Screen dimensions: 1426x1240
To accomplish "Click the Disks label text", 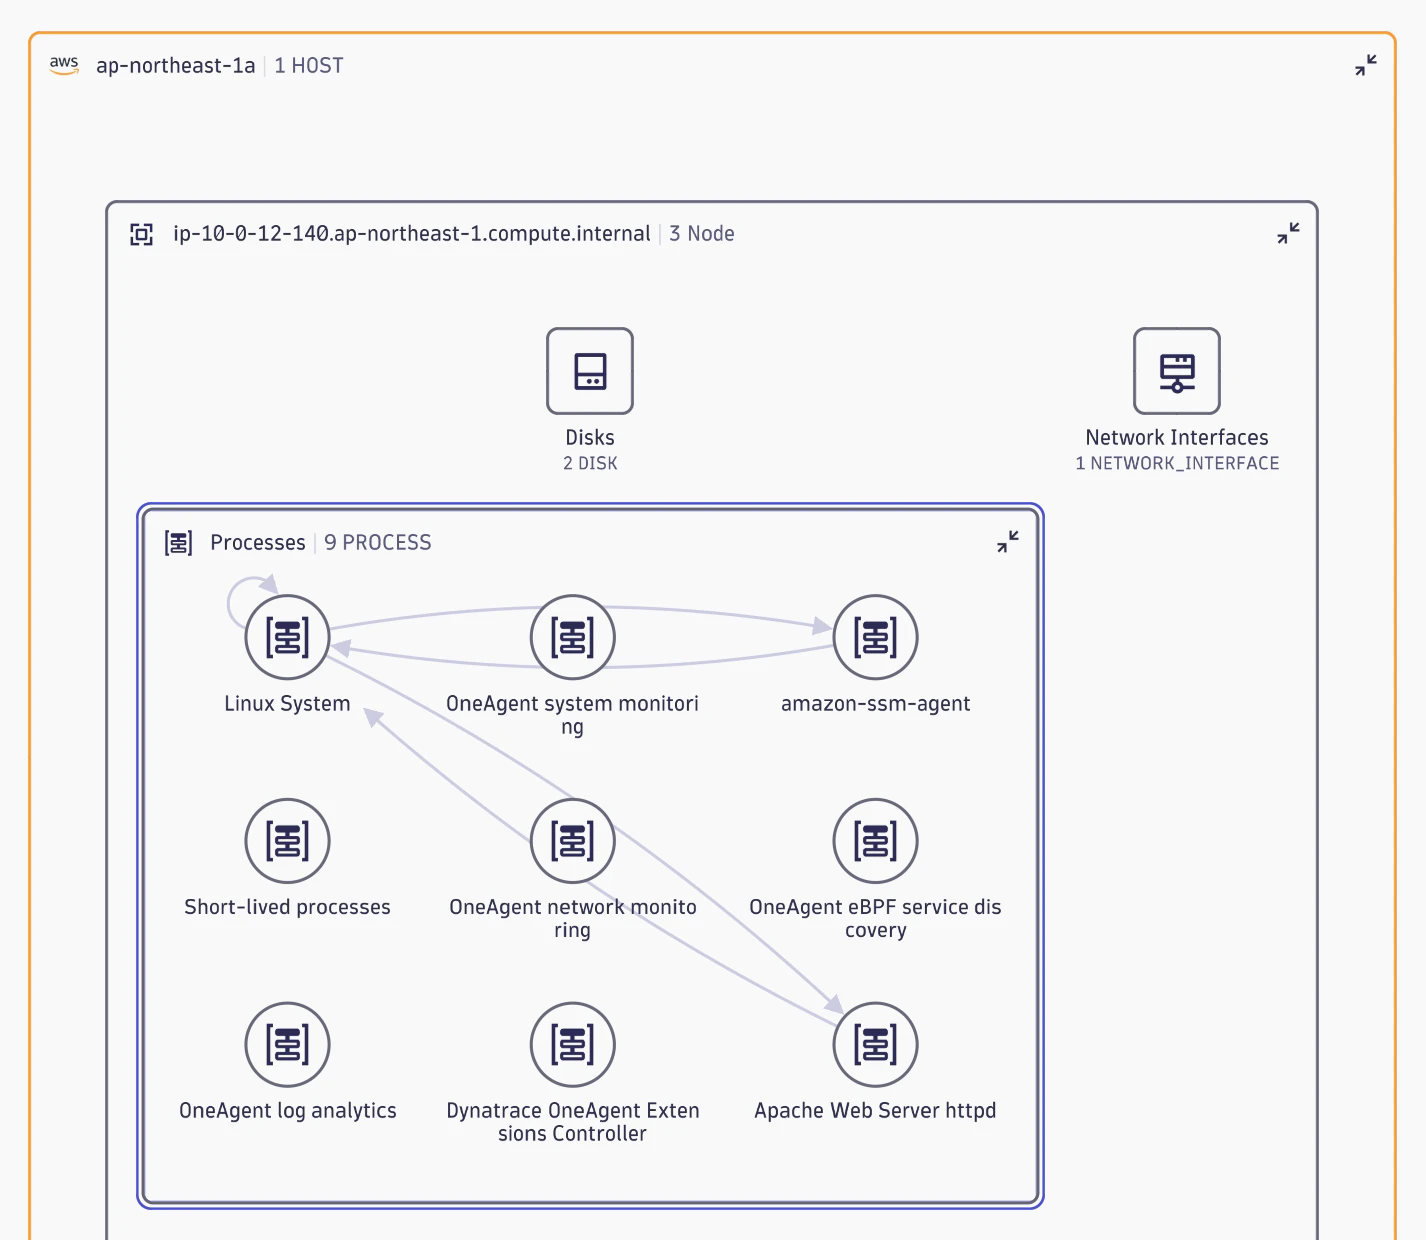I will point(590,438).
